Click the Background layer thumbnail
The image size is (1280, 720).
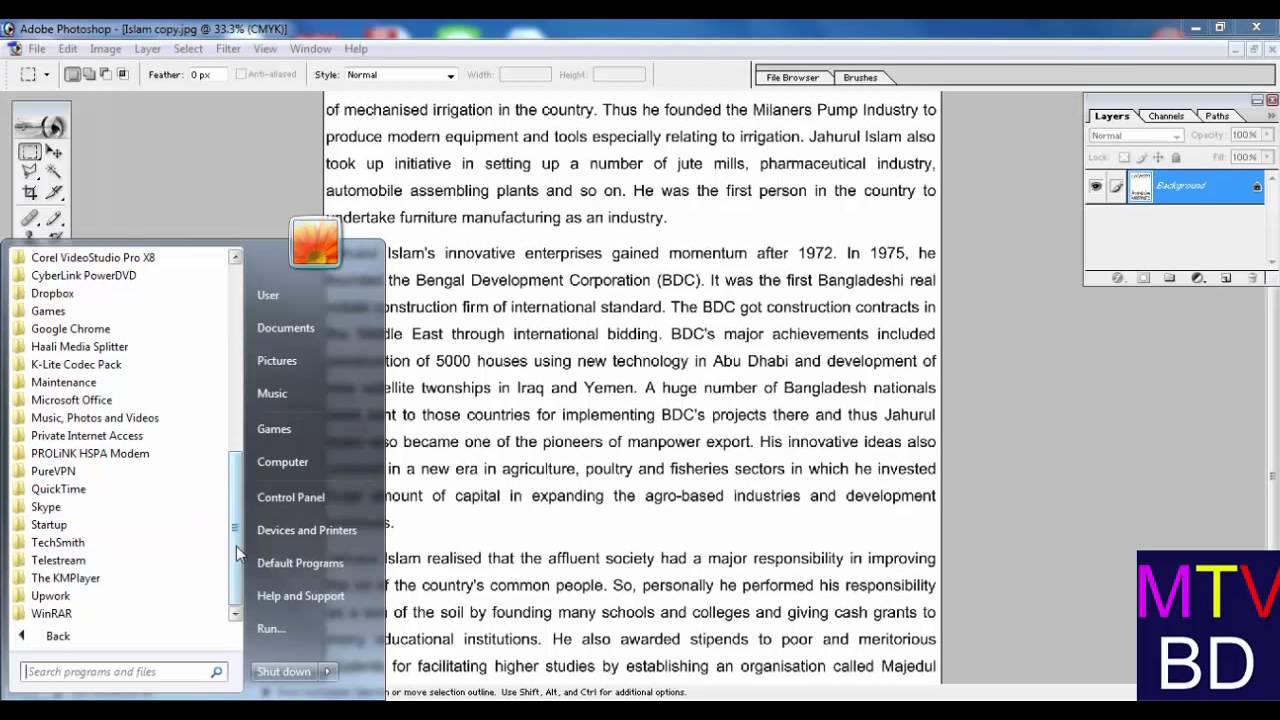point(1140,186)
